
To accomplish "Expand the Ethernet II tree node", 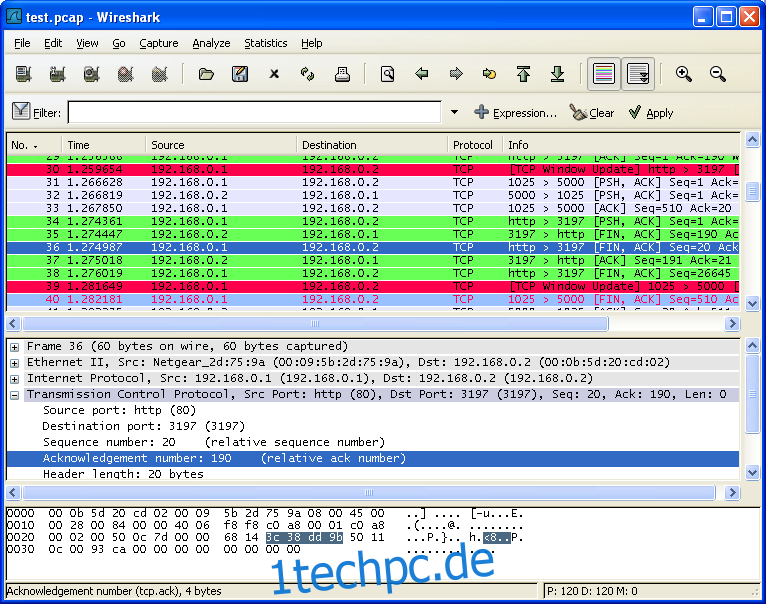I will coord(15,363).
